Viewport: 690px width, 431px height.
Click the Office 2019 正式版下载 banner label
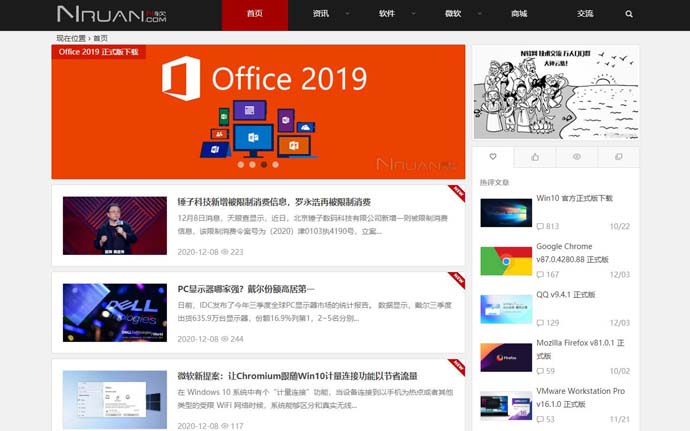pyautogui.click(x=99, y=52)
